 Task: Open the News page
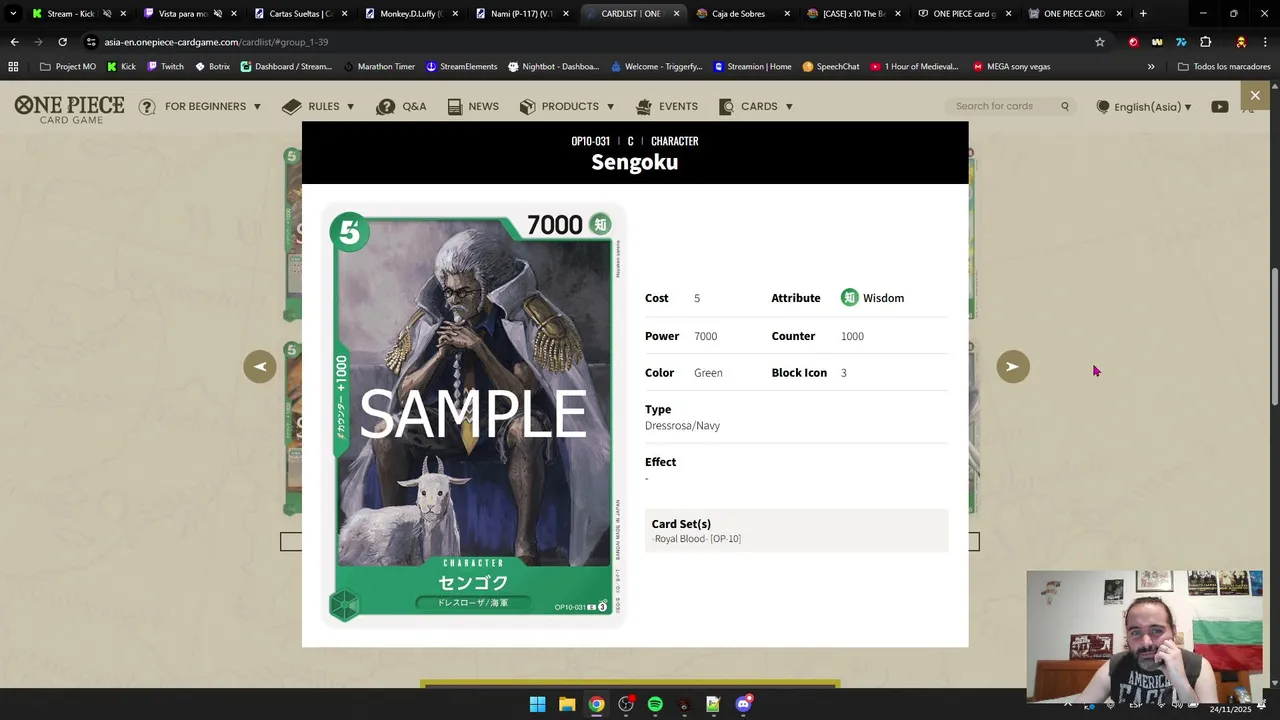pos(473,106)
